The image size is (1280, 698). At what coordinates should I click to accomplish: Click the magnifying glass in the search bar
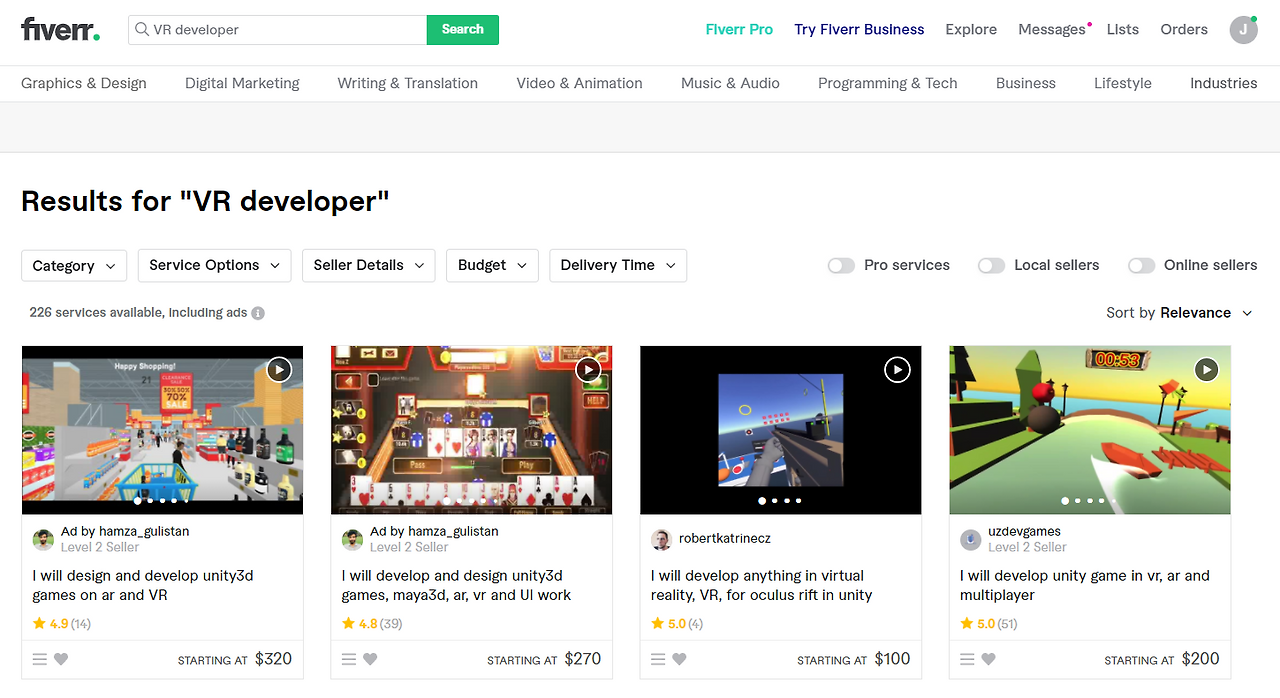click(141, 30)
